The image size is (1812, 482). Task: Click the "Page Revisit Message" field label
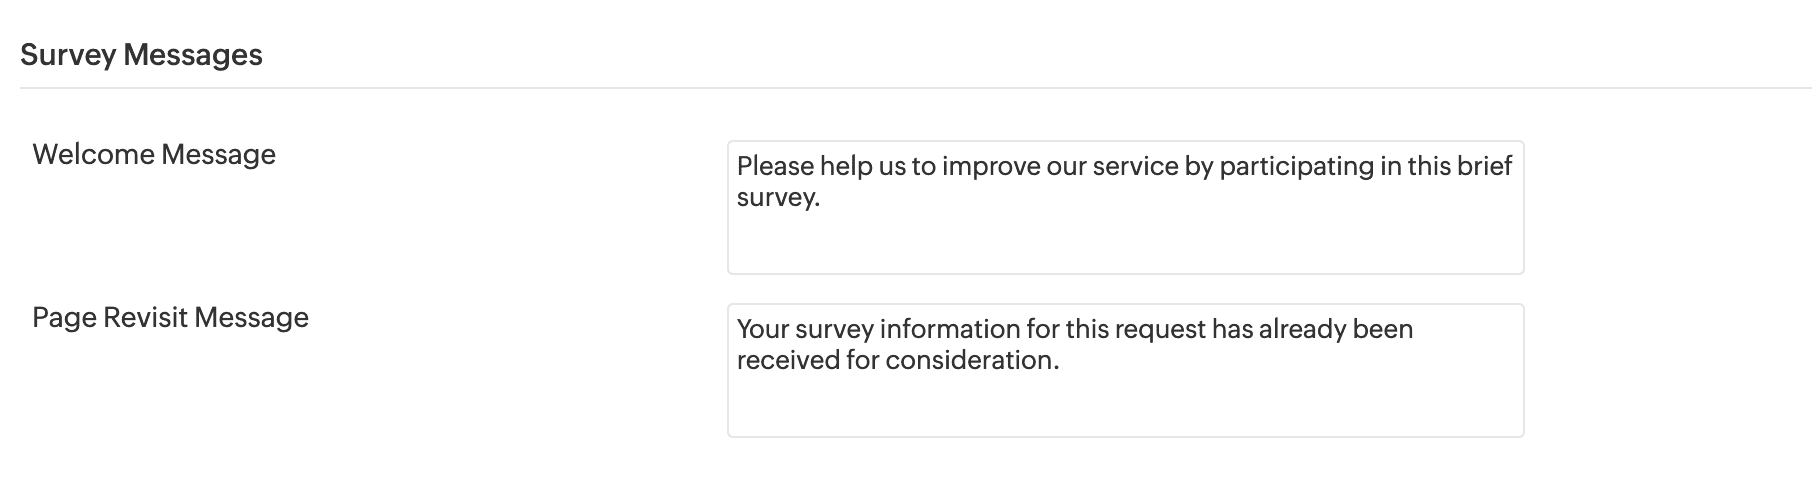coord(170,318)
